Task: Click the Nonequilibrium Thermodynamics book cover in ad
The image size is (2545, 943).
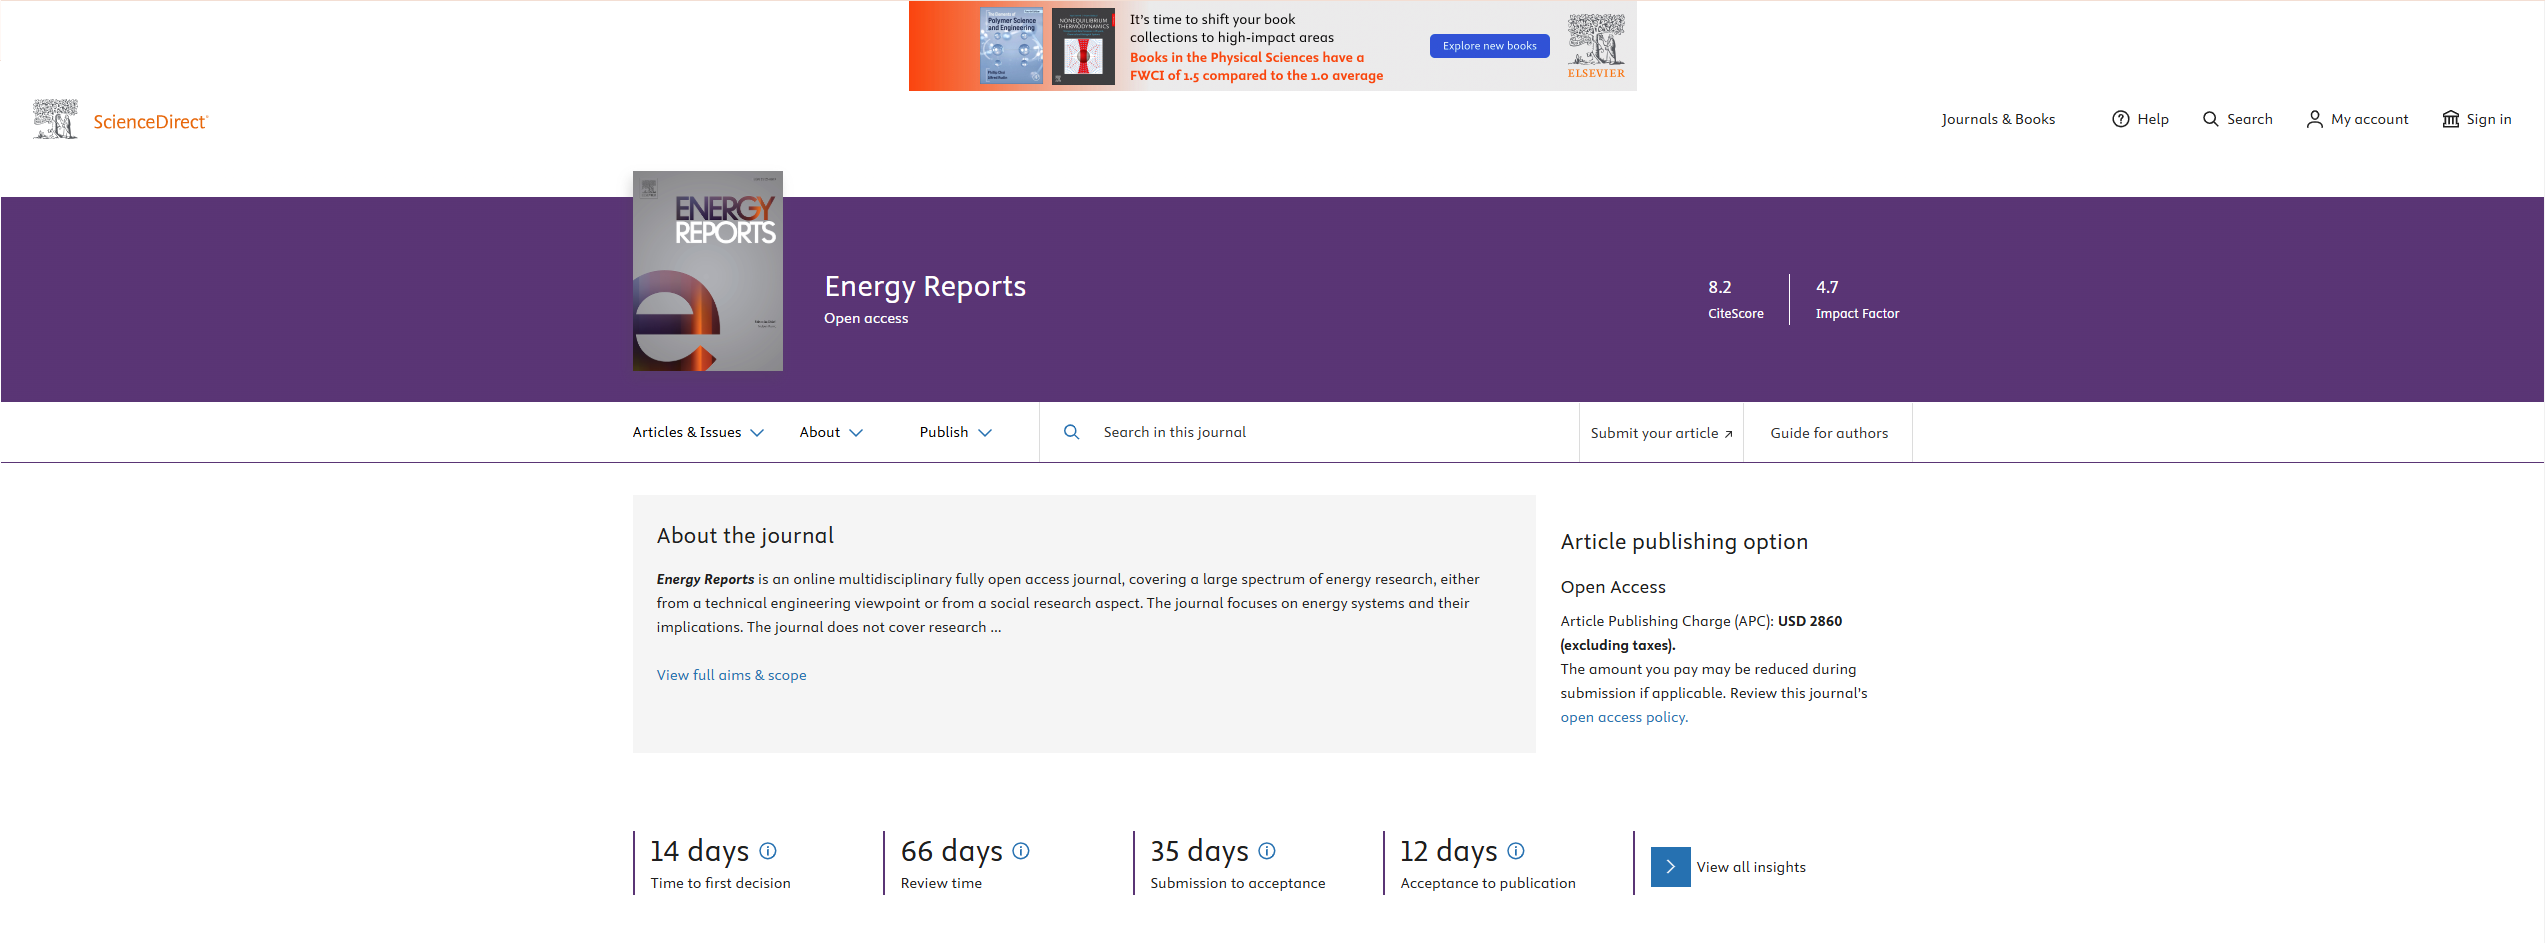Action: [x=1083, y=46]
